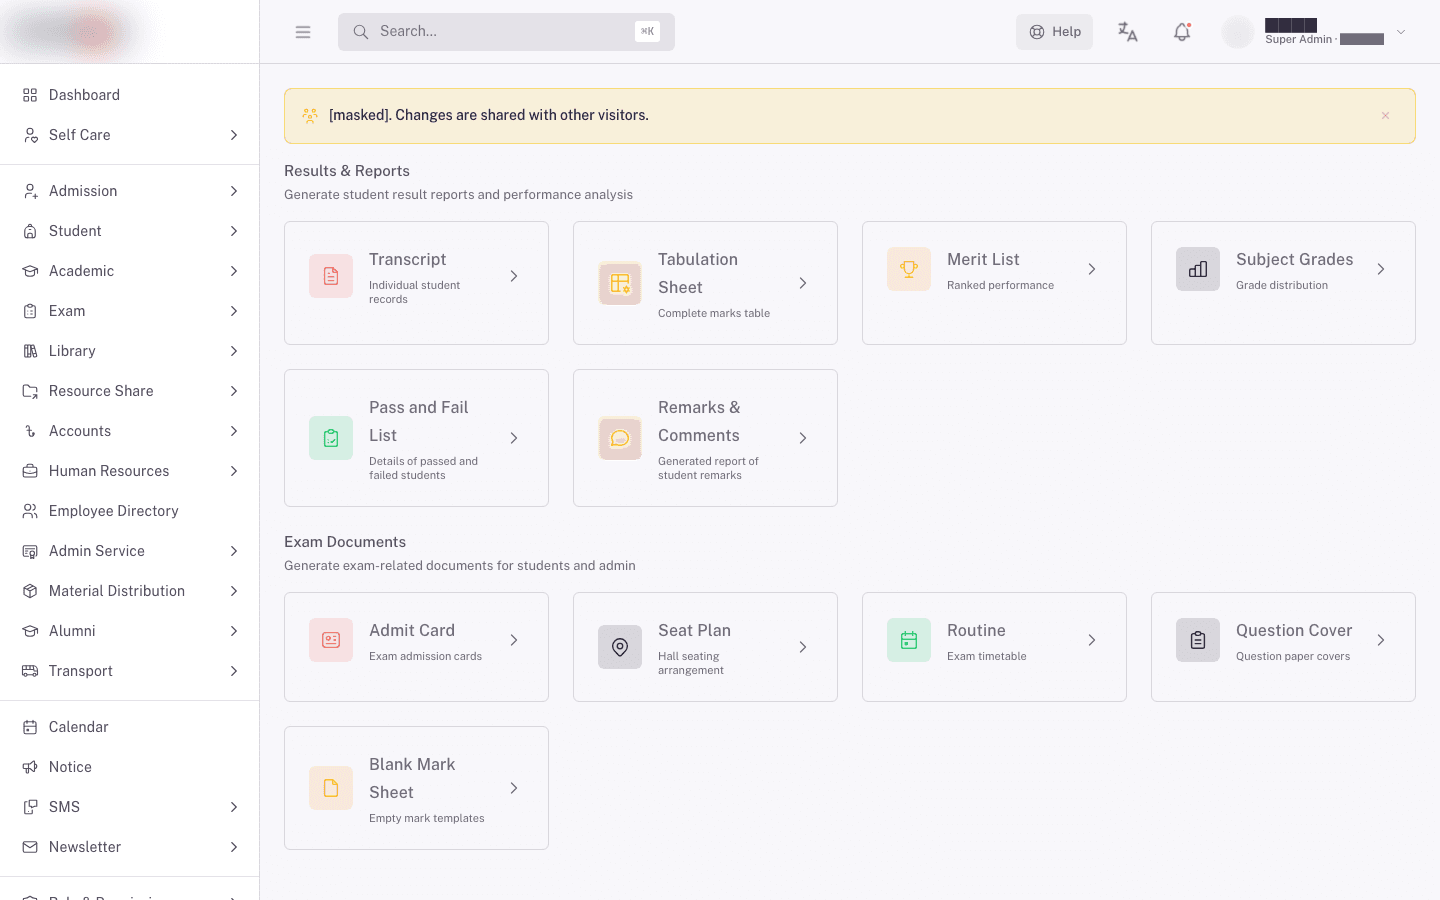Click the Routine calendar icon

[909, 640]
